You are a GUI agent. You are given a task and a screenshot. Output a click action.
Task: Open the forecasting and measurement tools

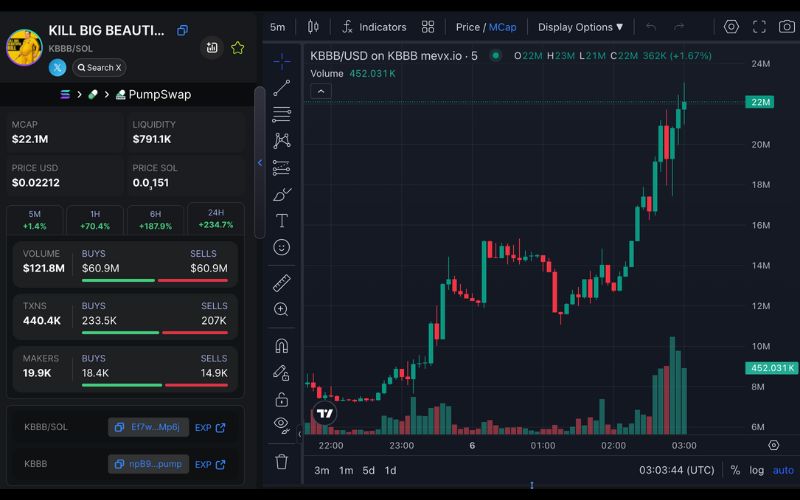[x=282, y=167]
